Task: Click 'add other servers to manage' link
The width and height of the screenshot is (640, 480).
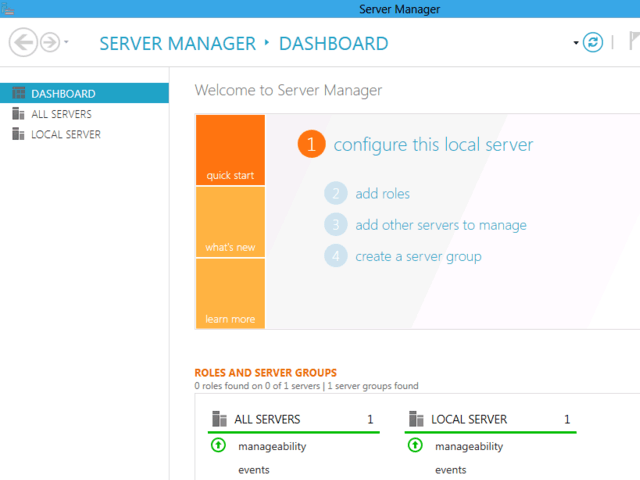Action: click(441, 225)
